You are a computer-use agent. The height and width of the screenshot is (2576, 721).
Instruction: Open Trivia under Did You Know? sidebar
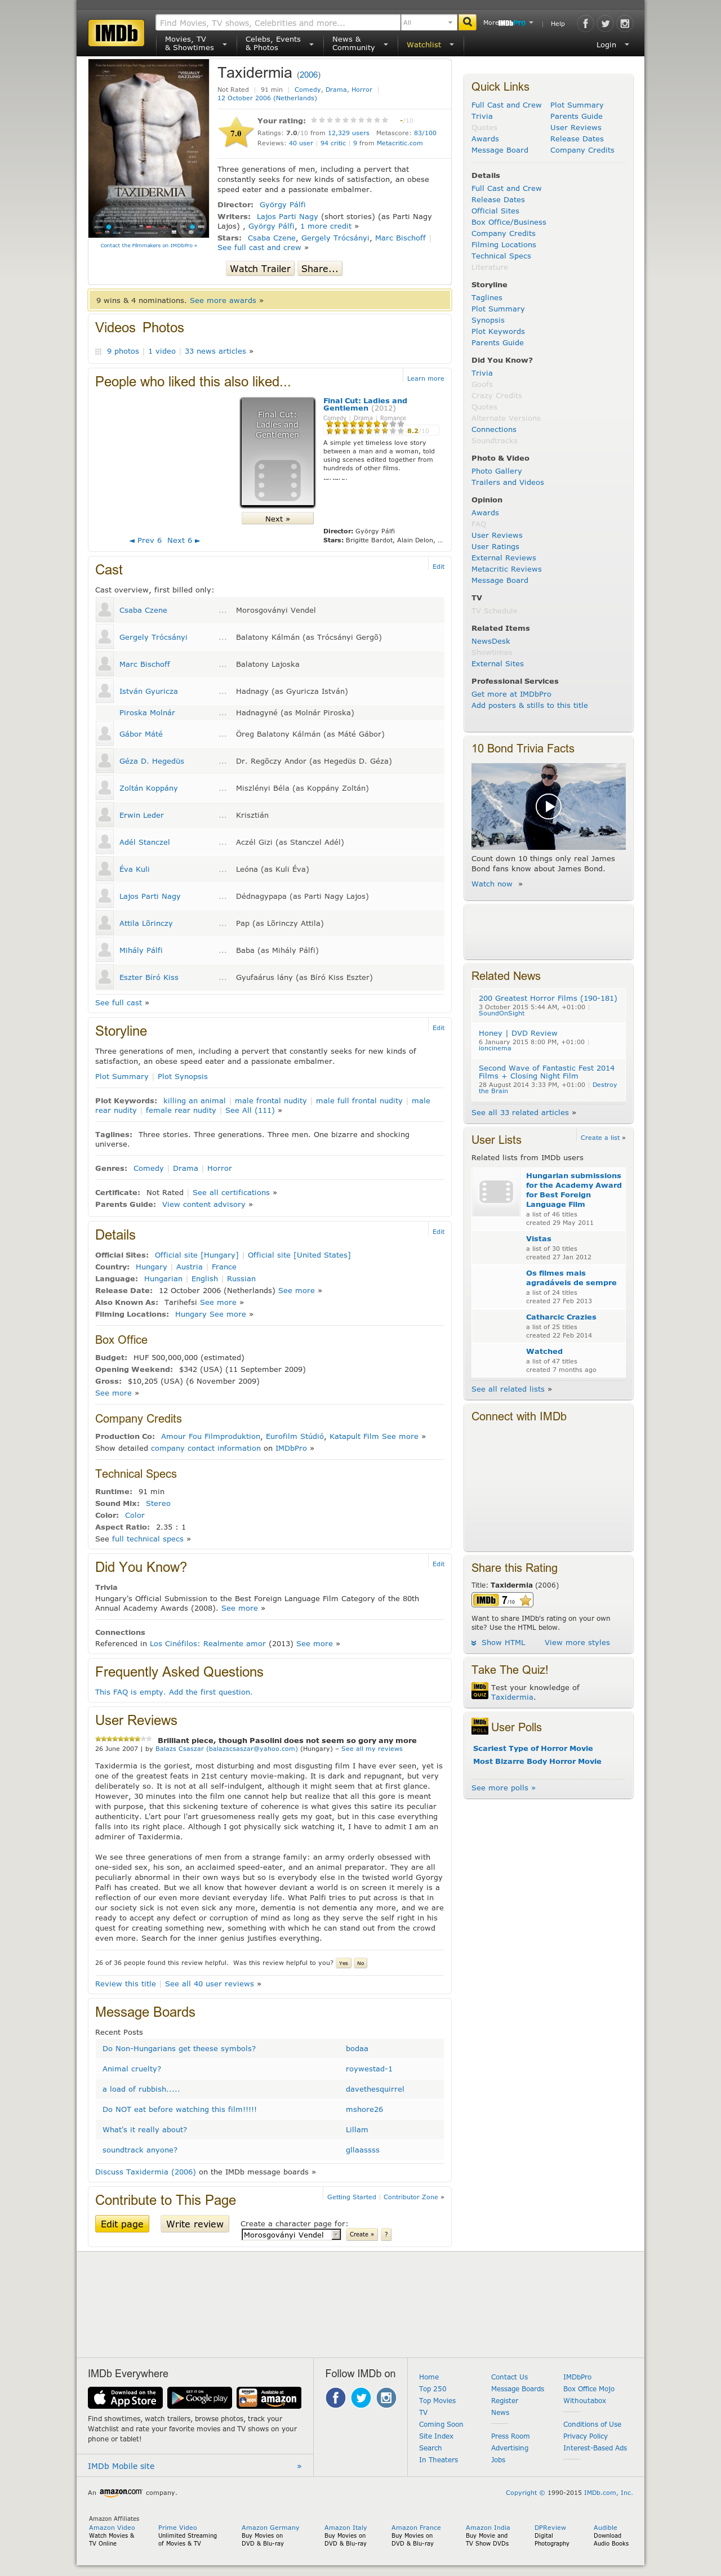tap(482, 373)
